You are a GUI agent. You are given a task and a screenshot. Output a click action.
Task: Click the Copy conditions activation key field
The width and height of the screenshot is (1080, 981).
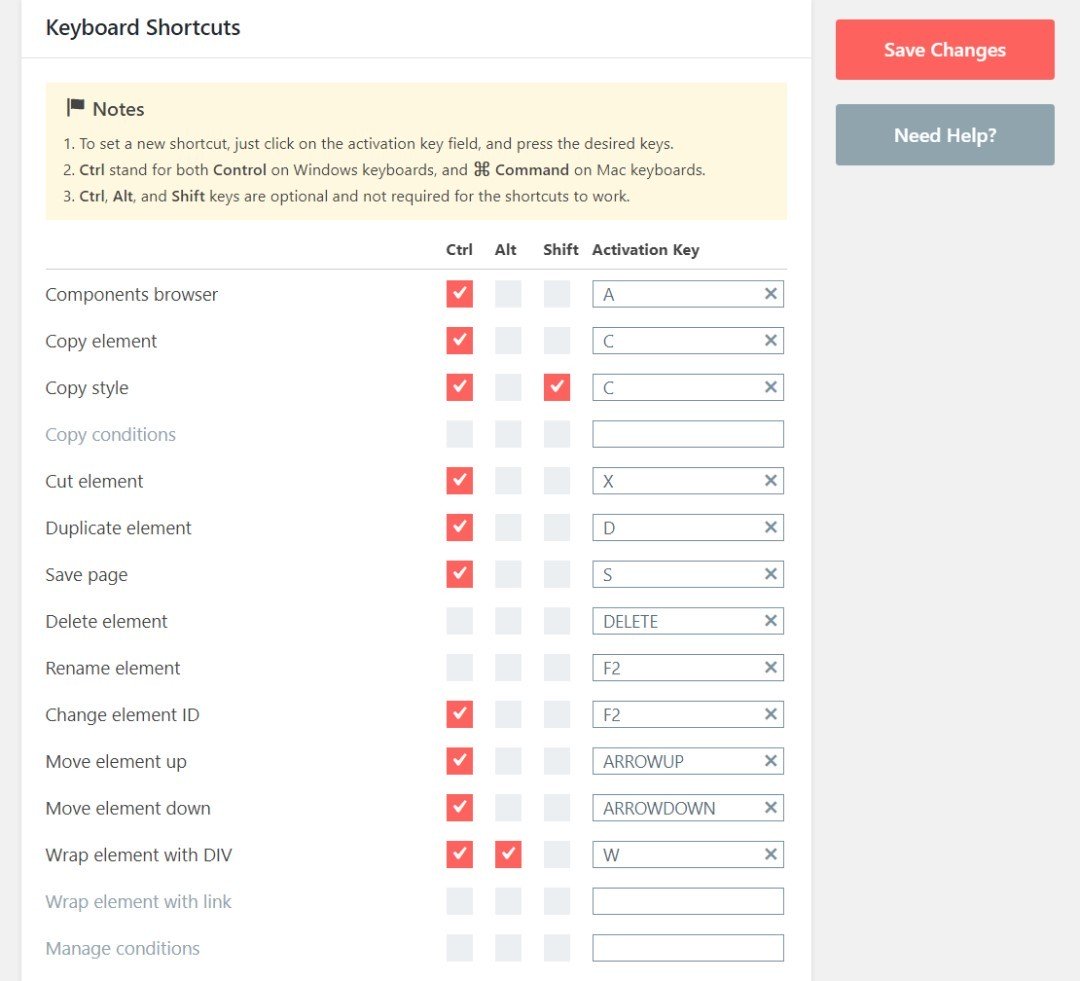tap(687, 434)
